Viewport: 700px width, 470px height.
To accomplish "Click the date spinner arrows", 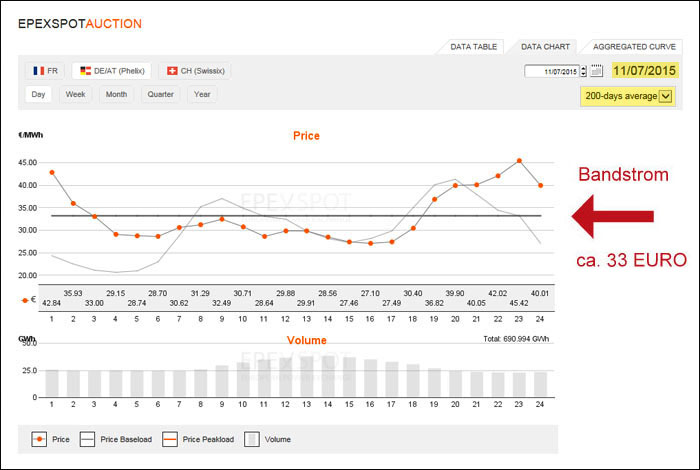I will coord(583,71).
